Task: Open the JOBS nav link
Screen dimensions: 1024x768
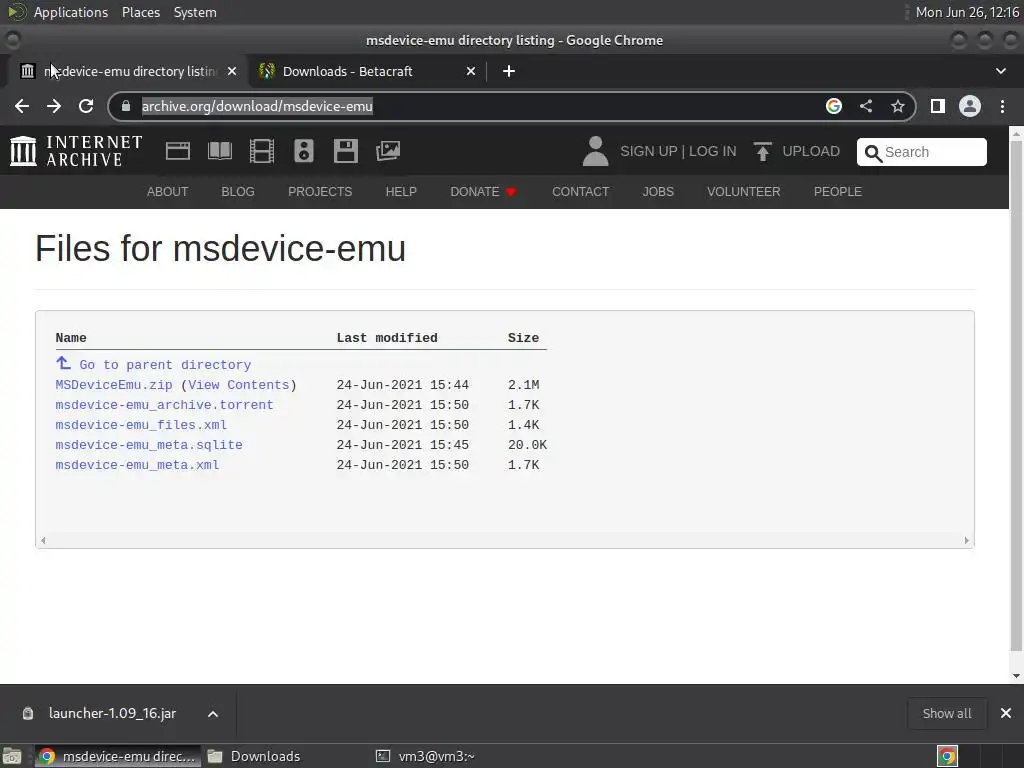Action: coord(658,191)
